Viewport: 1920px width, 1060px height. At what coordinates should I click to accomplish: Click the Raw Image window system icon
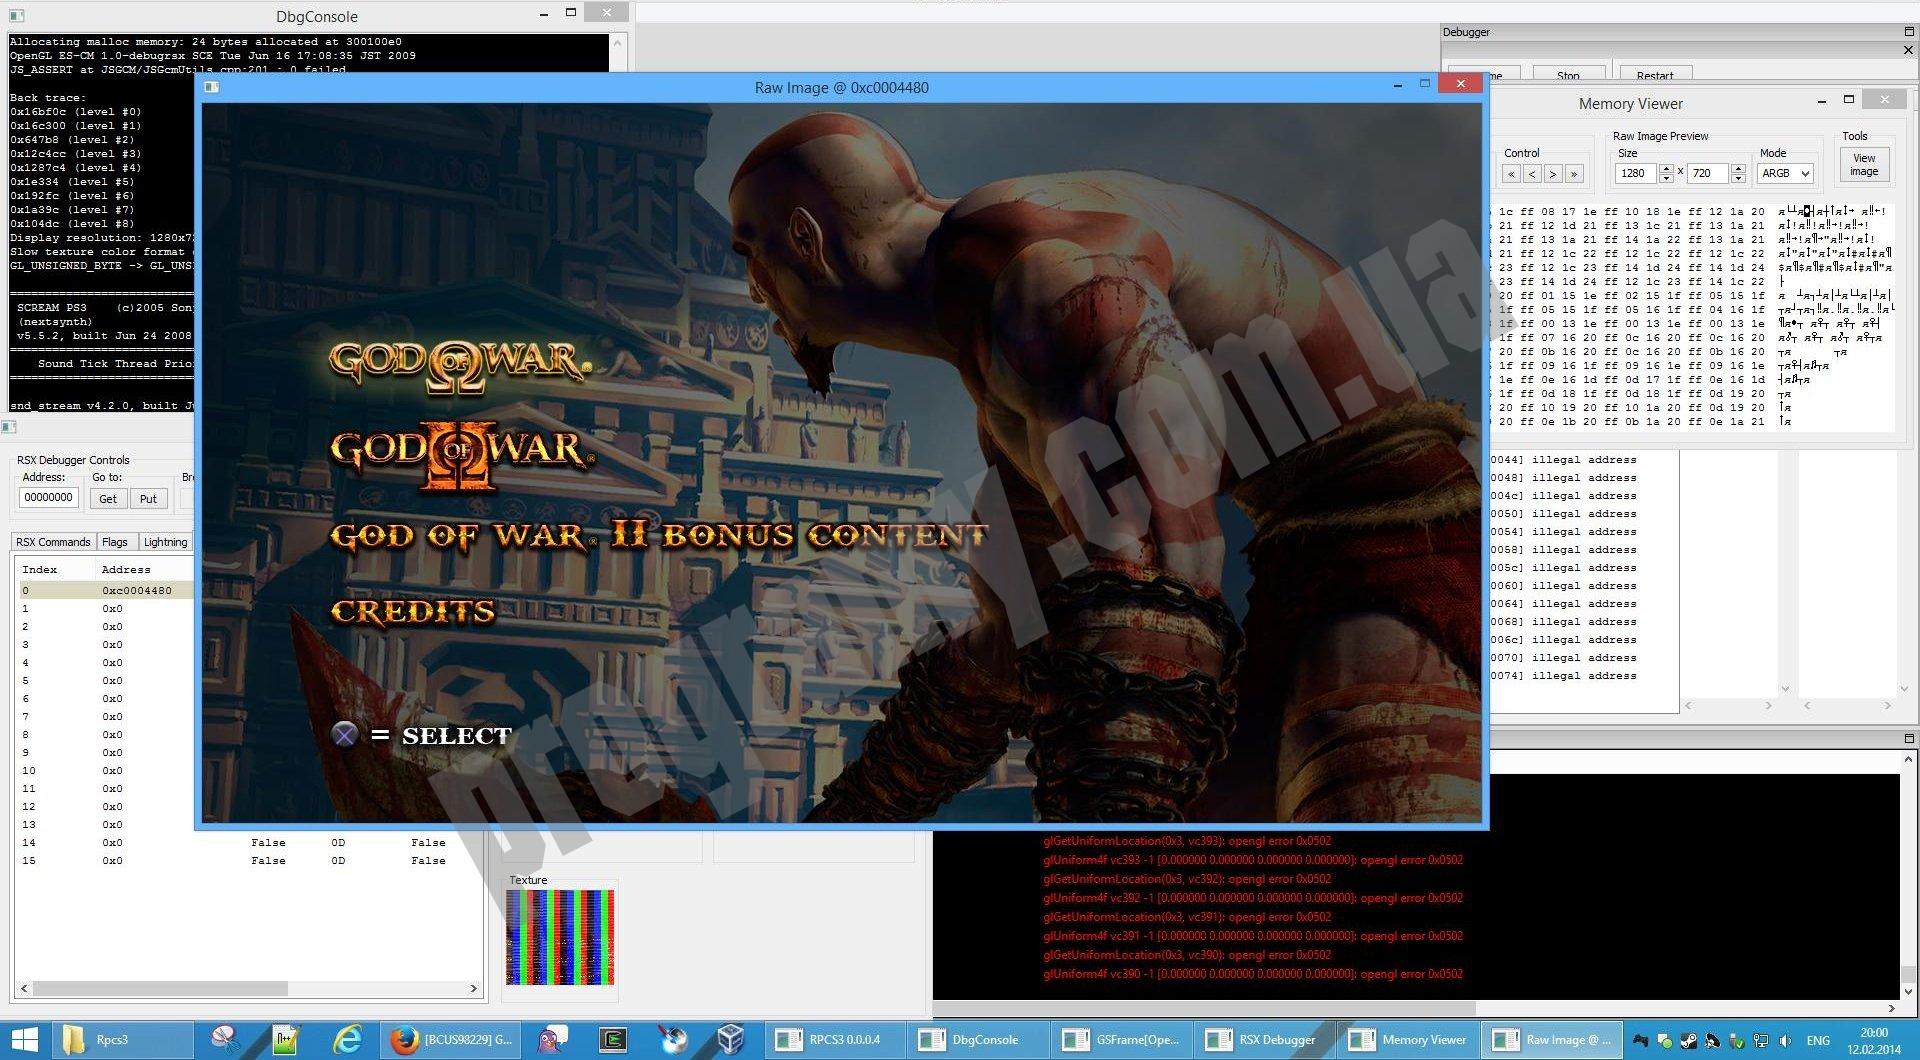coord(211,87)
